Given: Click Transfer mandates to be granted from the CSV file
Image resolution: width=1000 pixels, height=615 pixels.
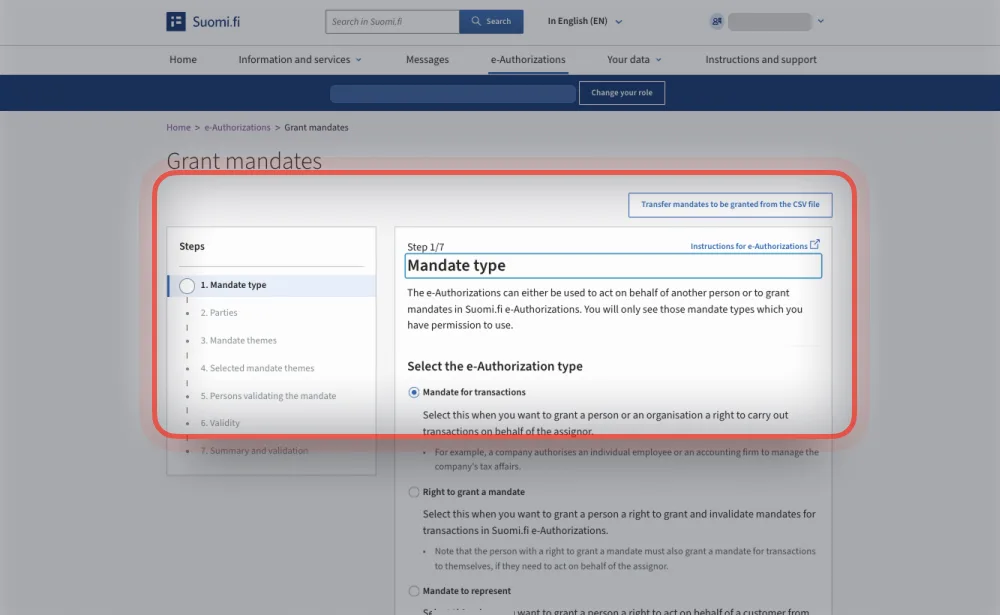Looking at the screenshot, I should pyautogui.click(x=730, y=205).
